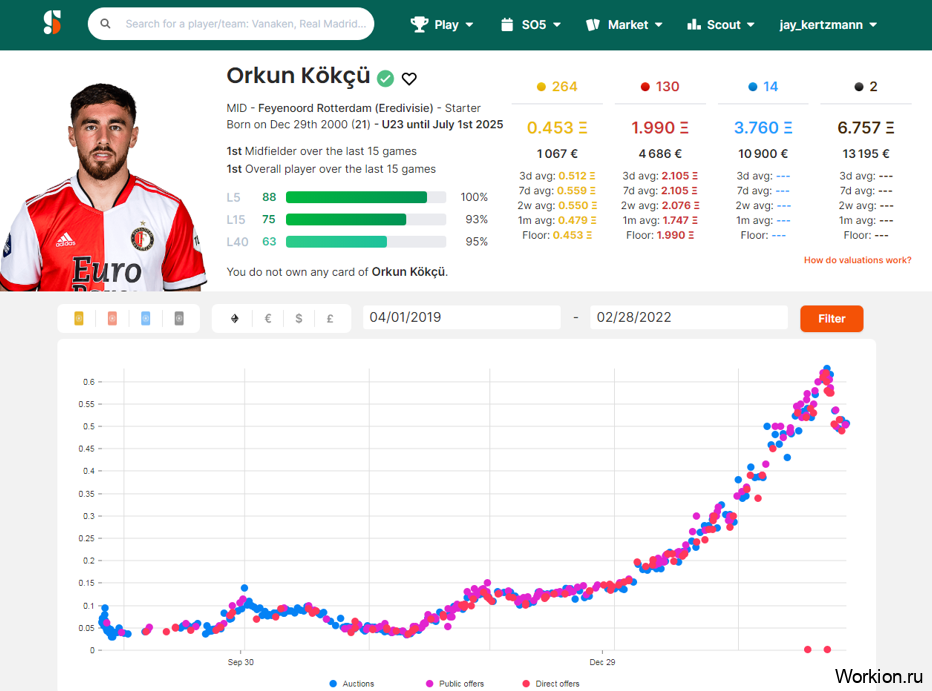The height and width of the screenshot is (691, 932).
Task: Click the SorareData logo icon
Action: point(52,23)
